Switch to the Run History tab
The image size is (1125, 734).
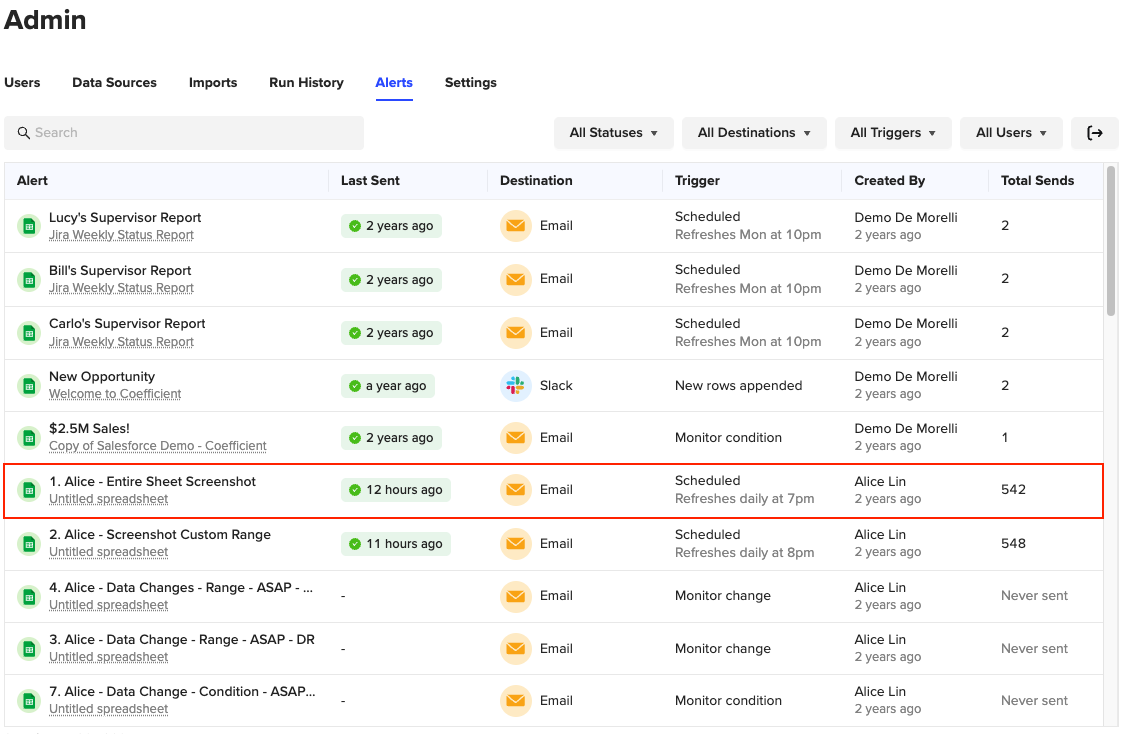coord(306,83)
